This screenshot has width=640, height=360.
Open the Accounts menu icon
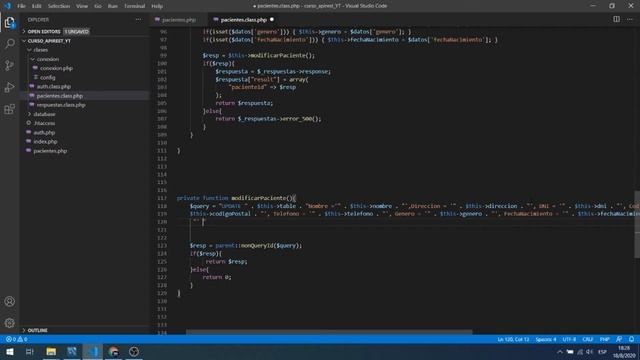pos(9,302)
